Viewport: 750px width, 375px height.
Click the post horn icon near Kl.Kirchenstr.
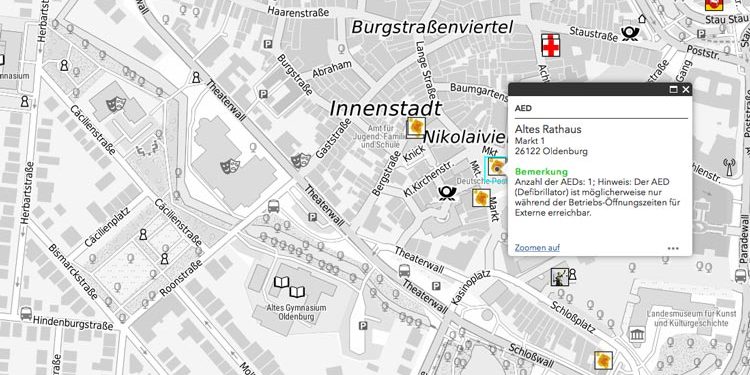pyautogui.click(x=447, y=193)
